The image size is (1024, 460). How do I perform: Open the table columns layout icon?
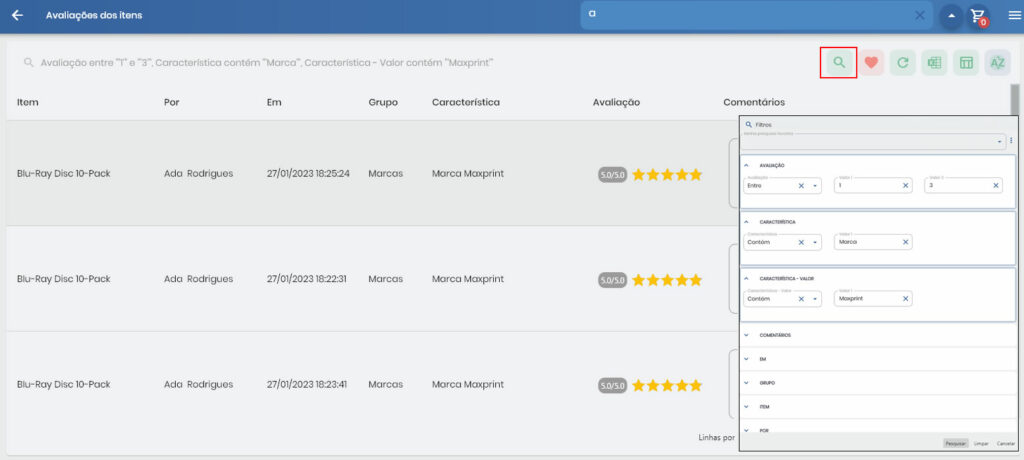(x=966, y=63)
